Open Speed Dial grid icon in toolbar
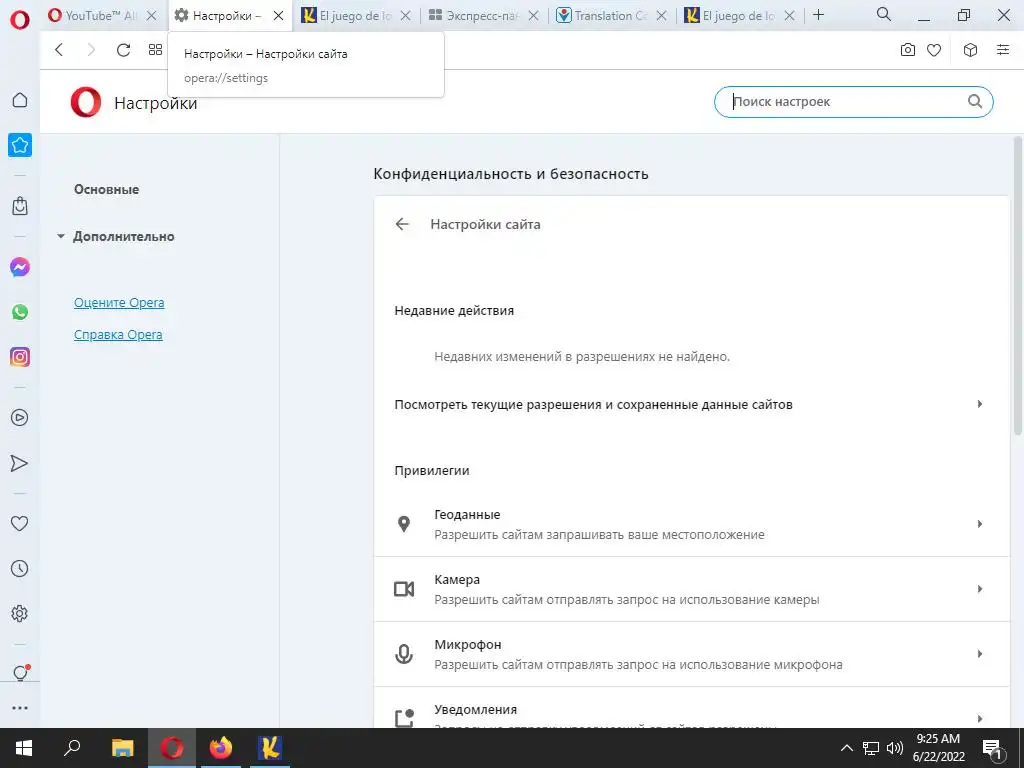The height and width of the screenshot is (768, 1024). (155, 50)
